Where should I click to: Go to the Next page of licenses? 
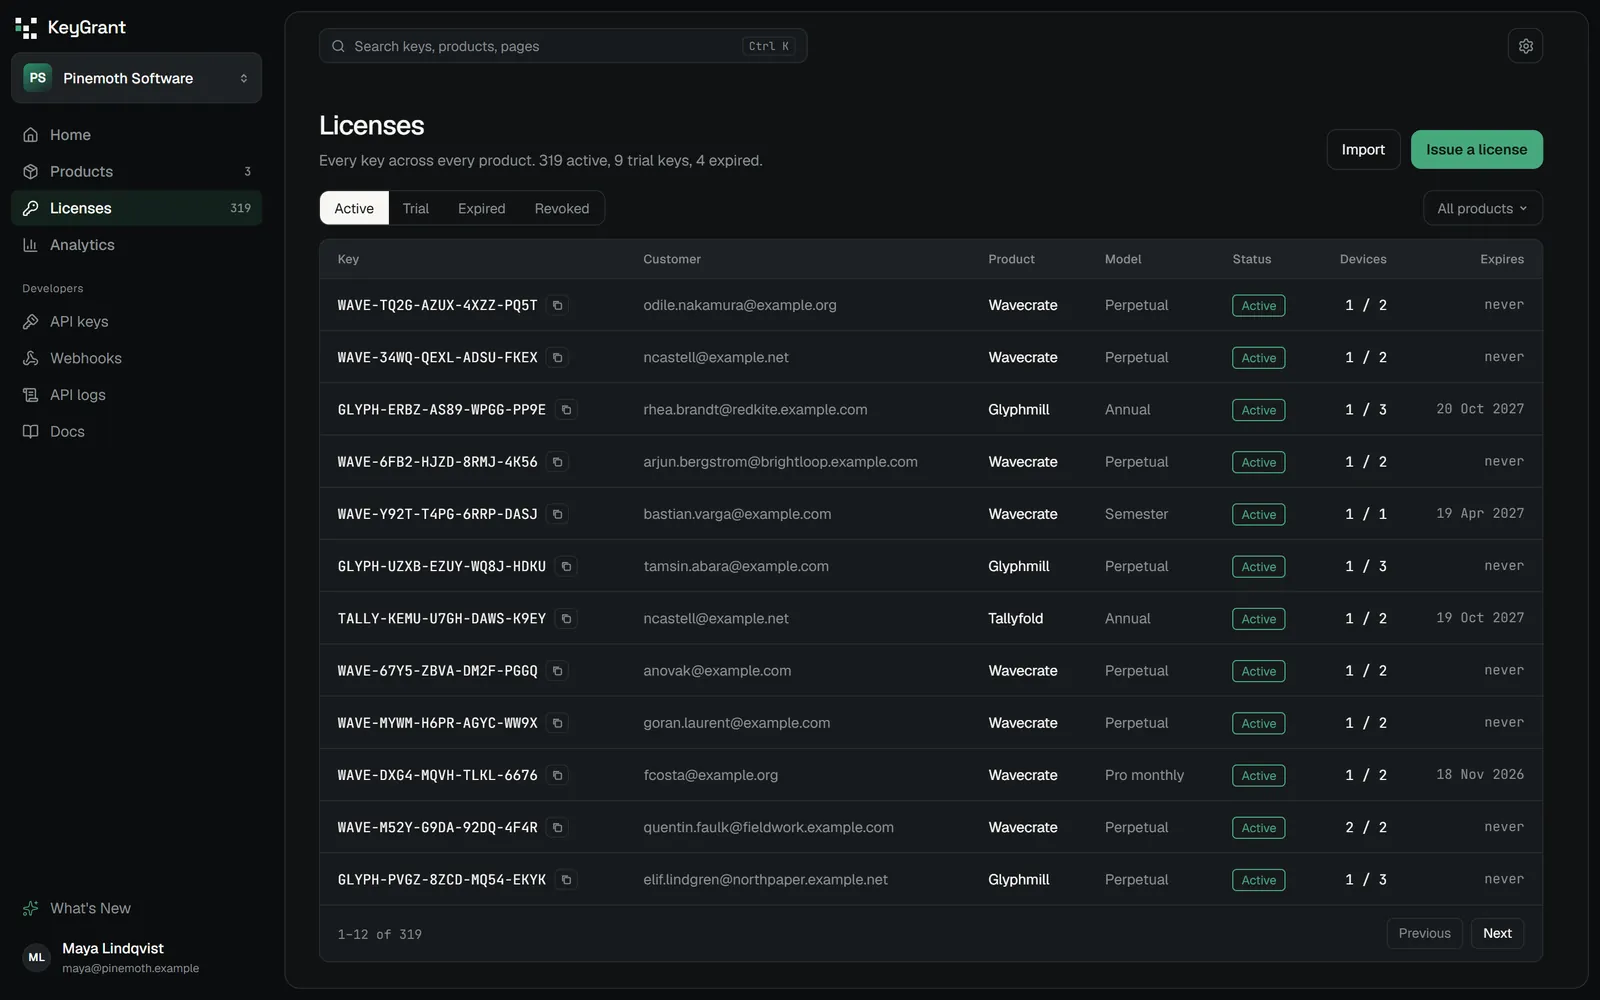coord(1497,933)
